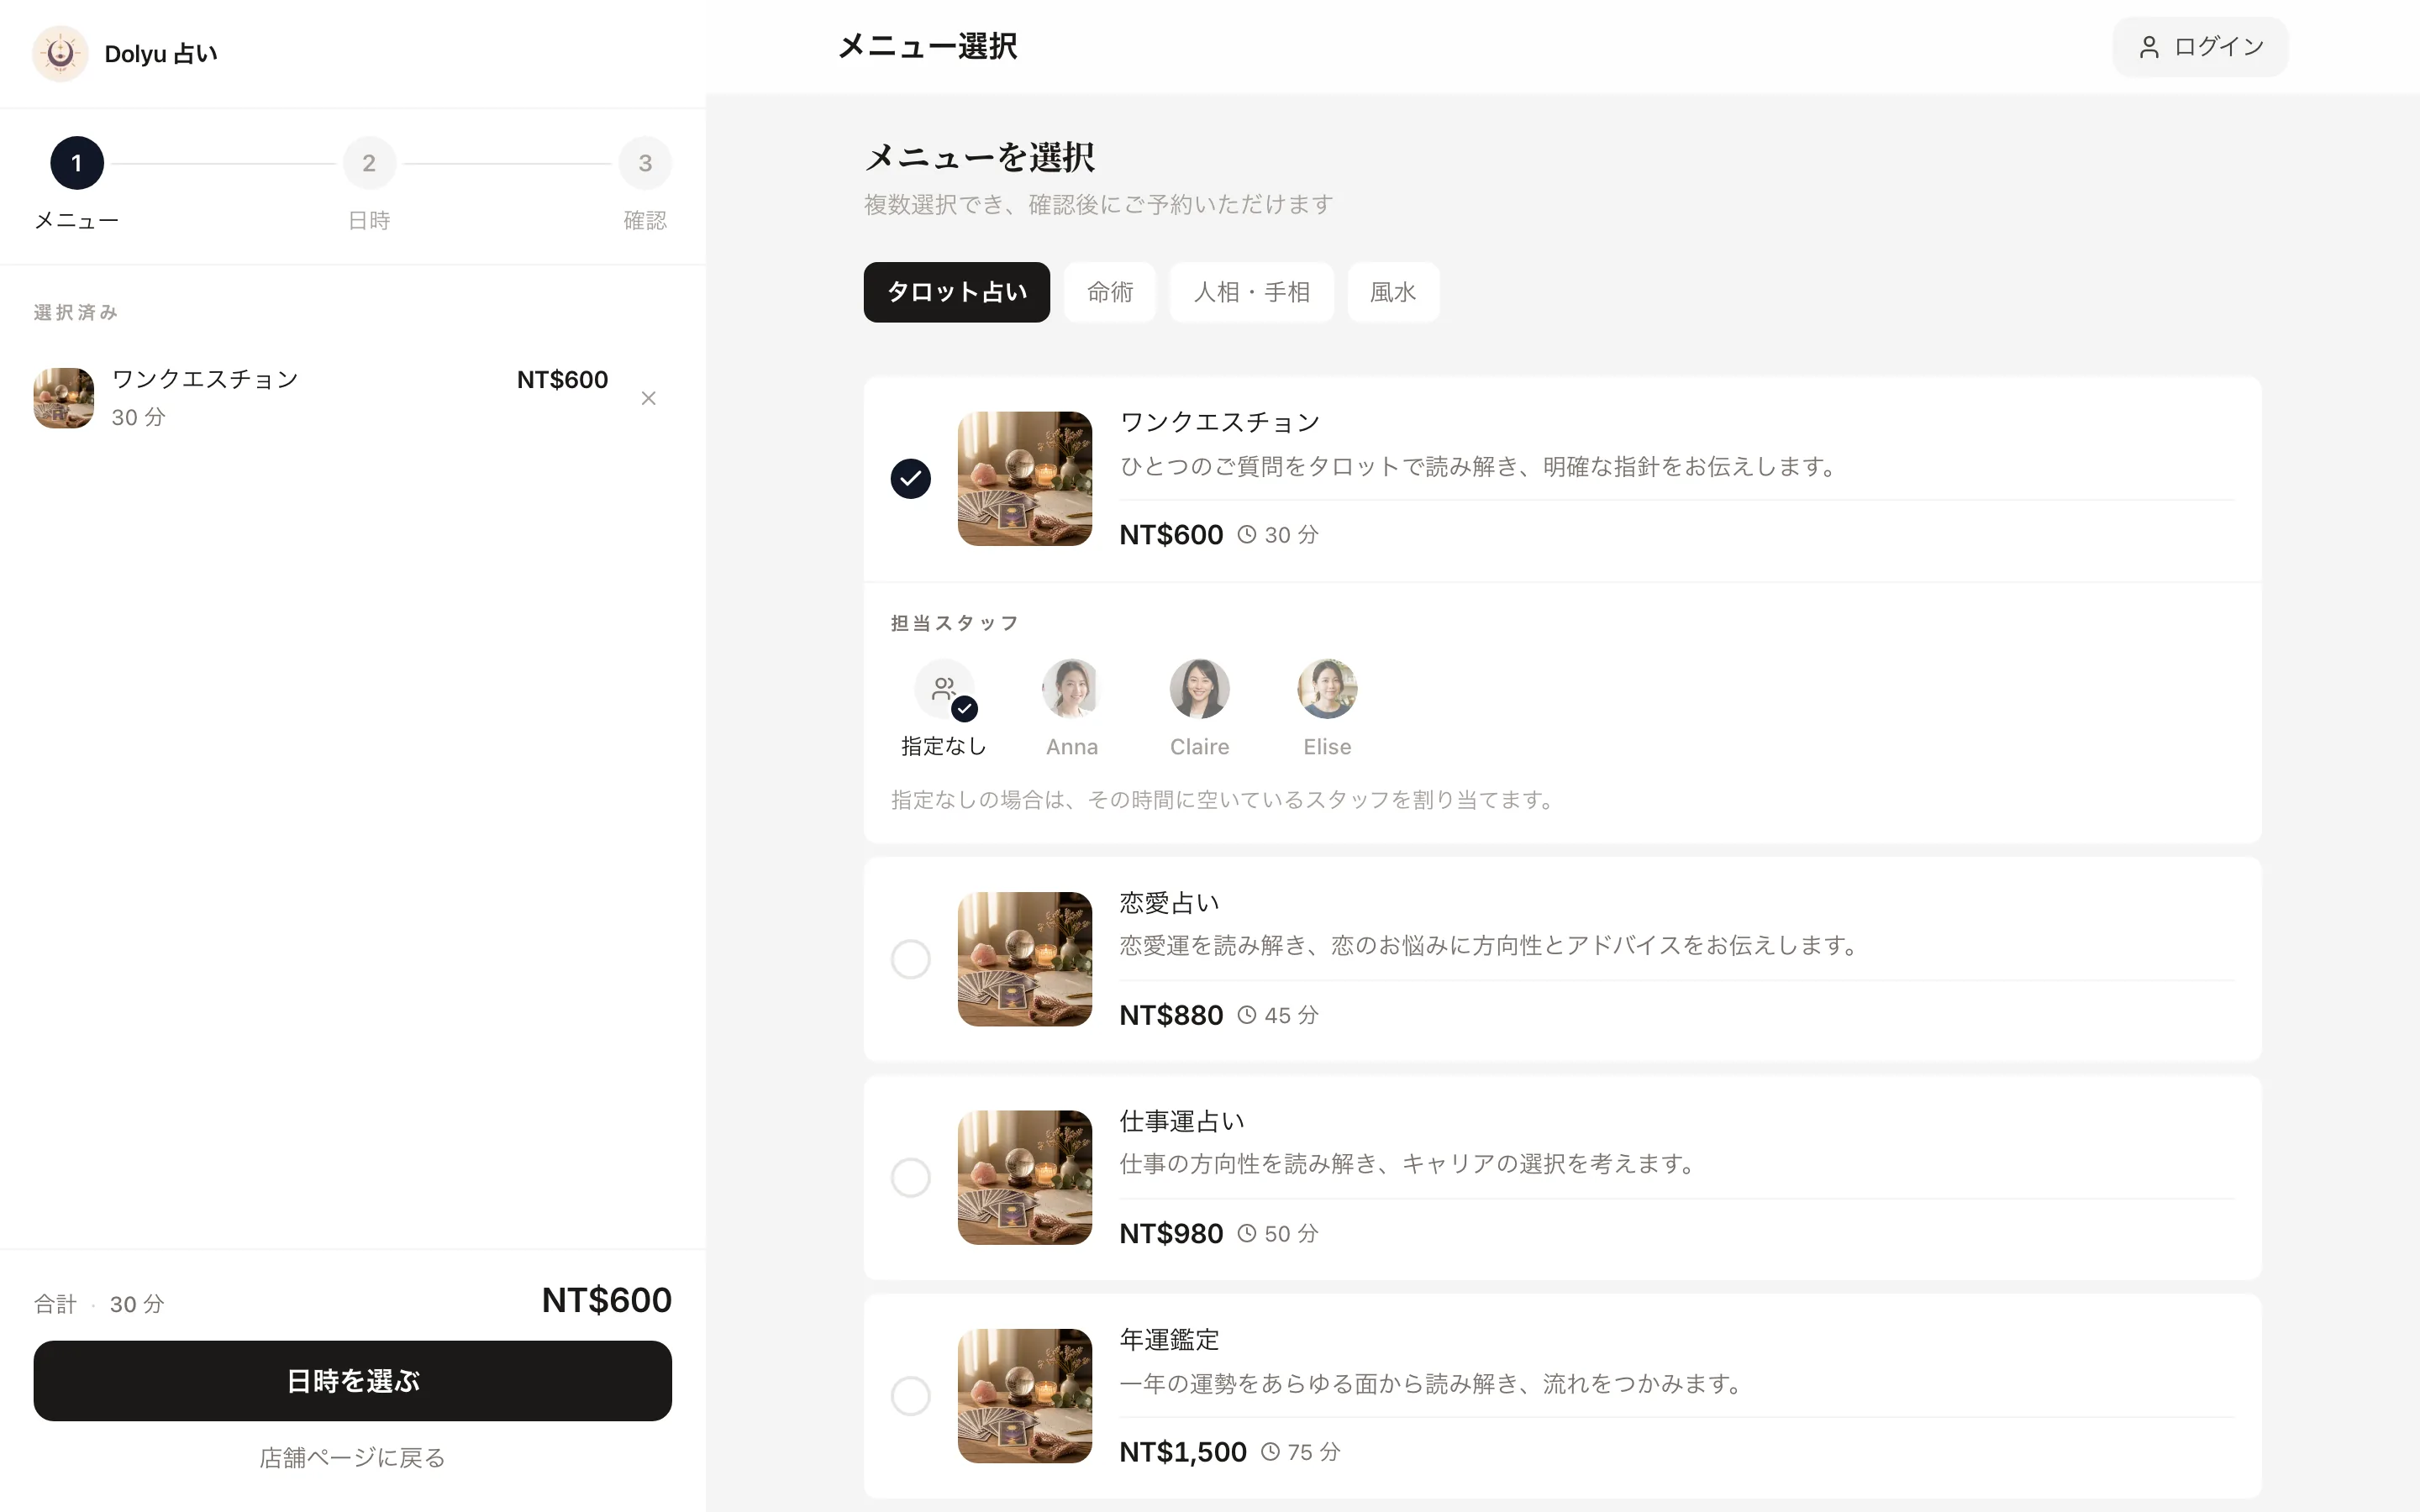Click step 1 メニュー circle

coord(77,163)
